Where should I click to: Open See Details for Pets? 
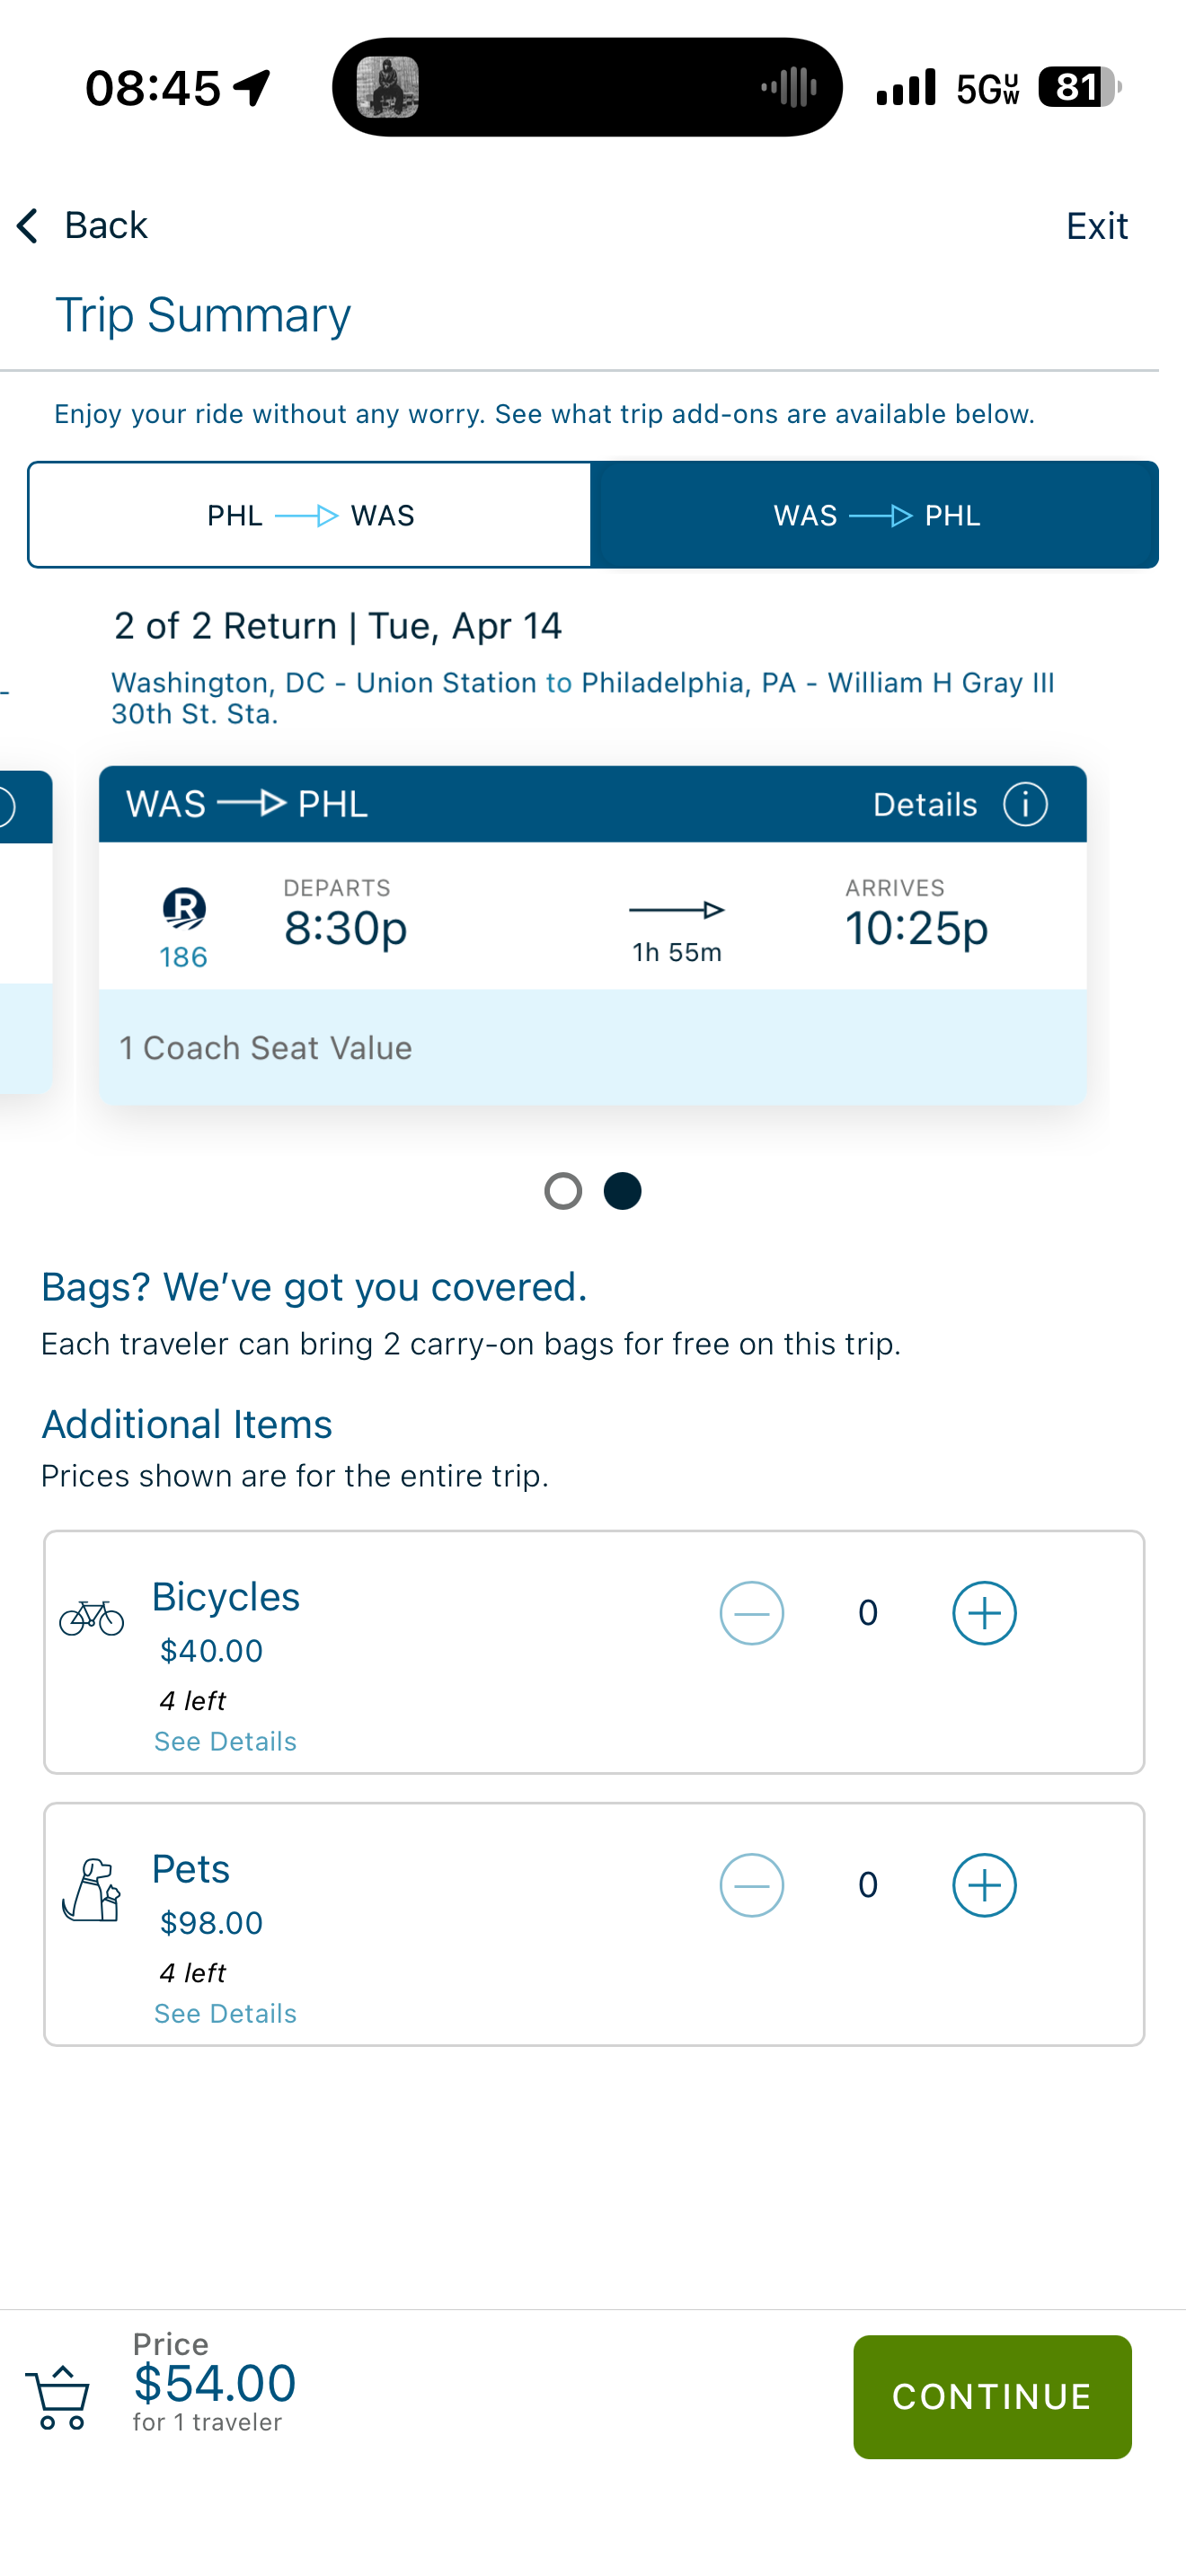[x=225, y=2013]
